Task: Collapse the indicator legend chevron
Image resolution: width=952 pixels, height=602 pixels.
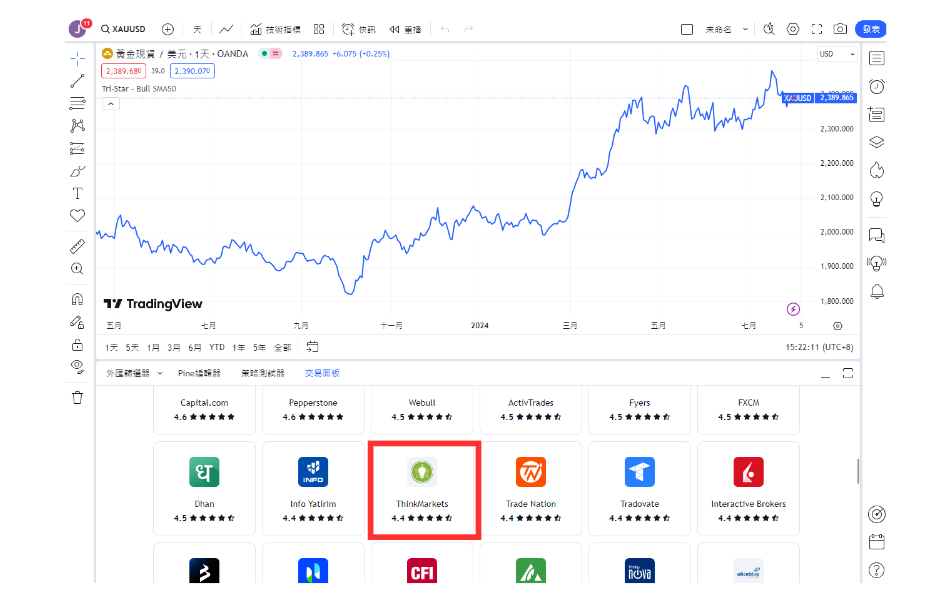Action: pyautogui.click(x=110, y=104)
